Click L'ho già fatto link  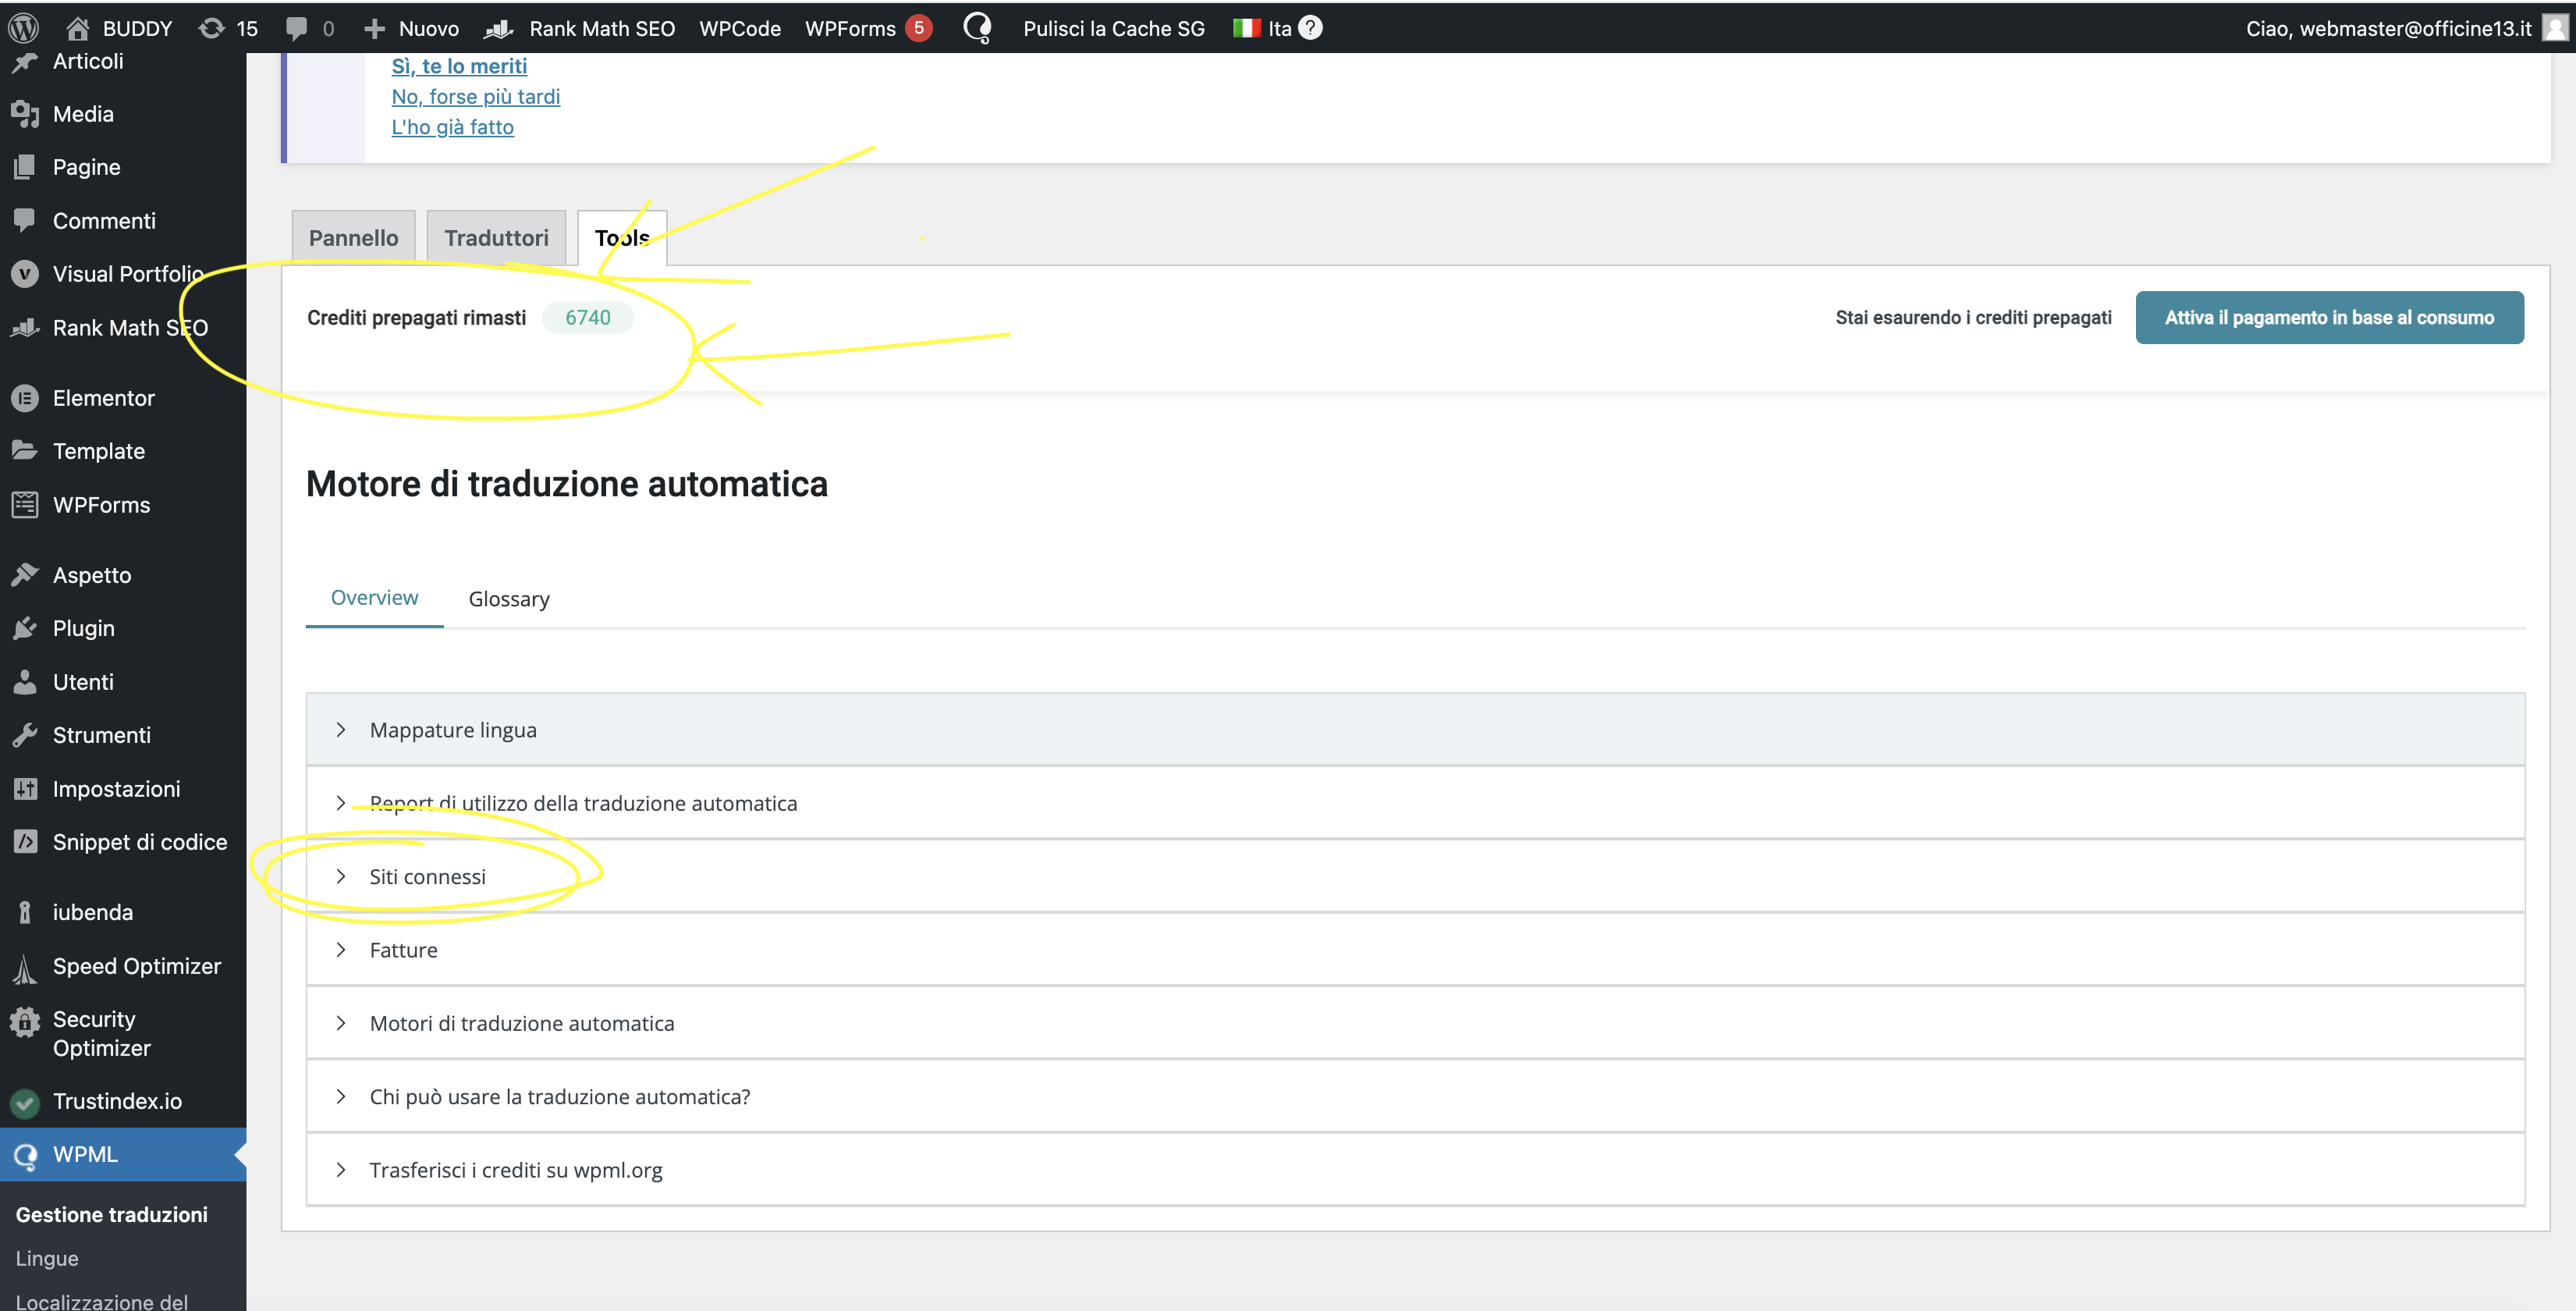[x=452, y=127]
